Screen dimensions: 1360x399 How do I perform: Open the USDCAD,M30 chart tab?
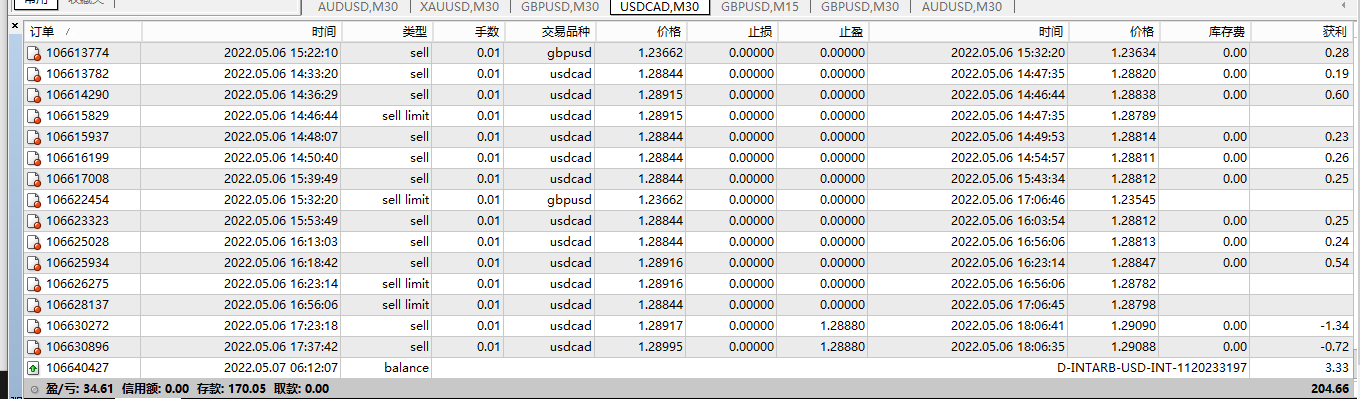pyautogui.click(x=659, y=7)
